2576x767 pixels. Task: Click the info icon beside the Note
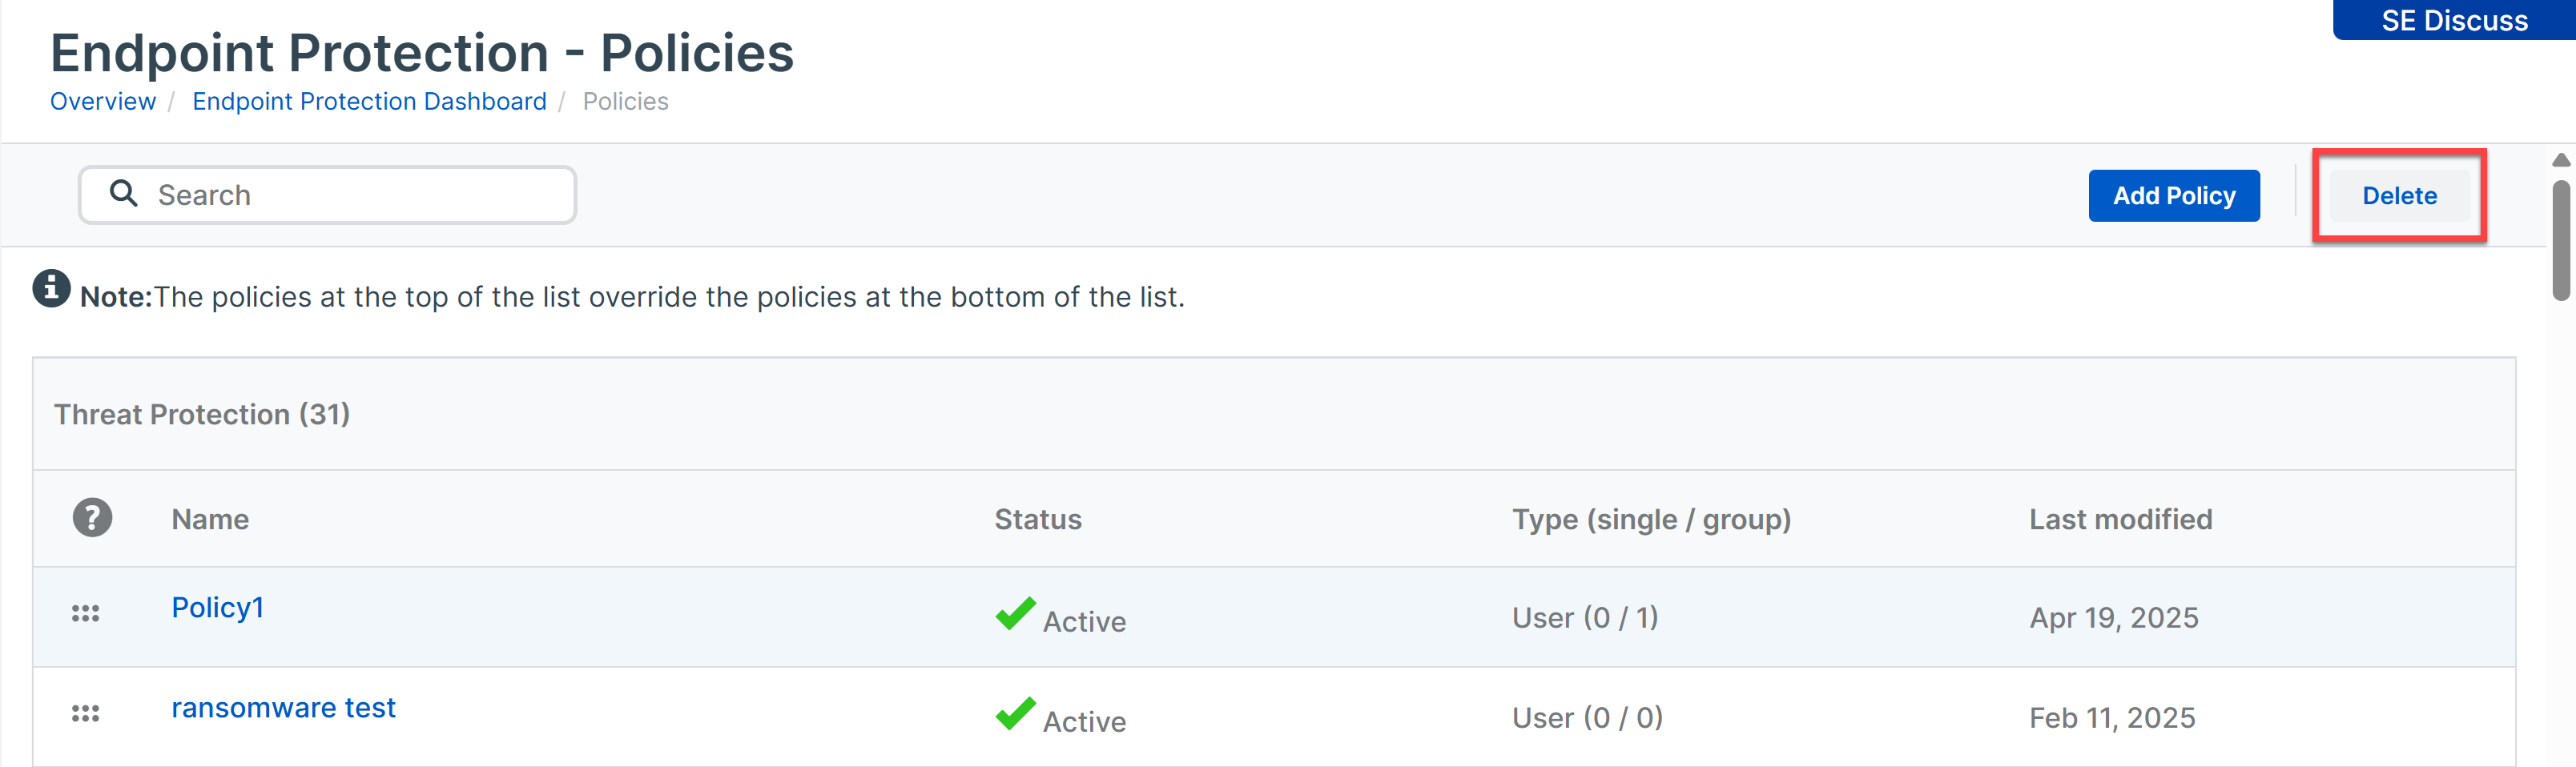tap(51, 288)
